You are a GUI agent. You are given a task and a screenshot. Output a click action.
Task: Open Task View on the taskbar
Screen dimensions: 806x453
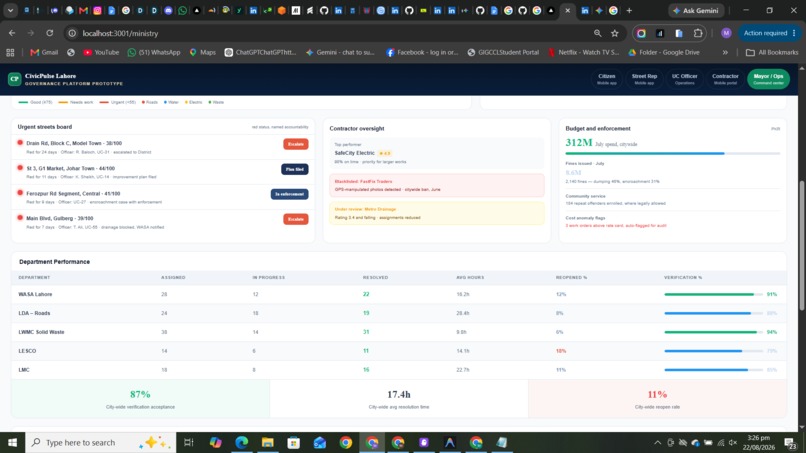pyautogui.click(x=189, y=442)
